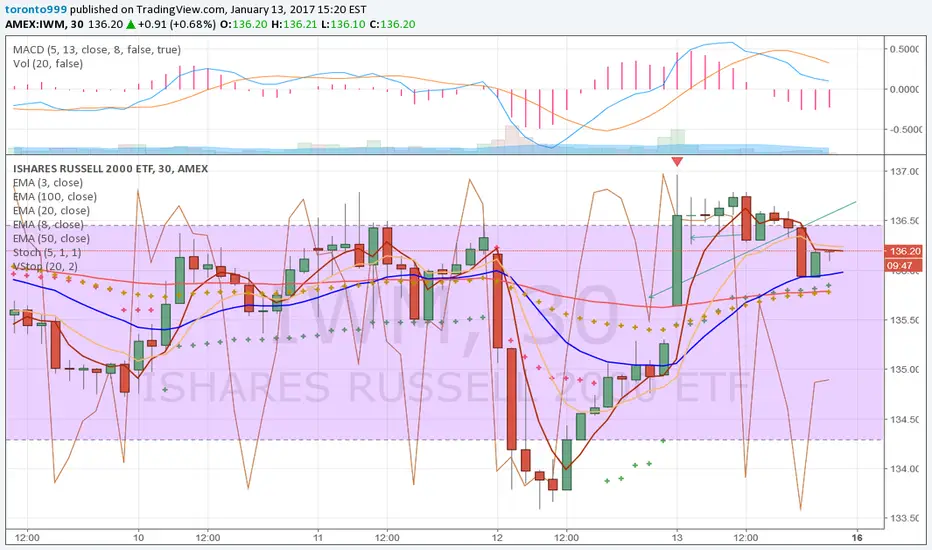Click the C:136.20 close value
This screenshot has height=550, width=932.
click(392, 24)
